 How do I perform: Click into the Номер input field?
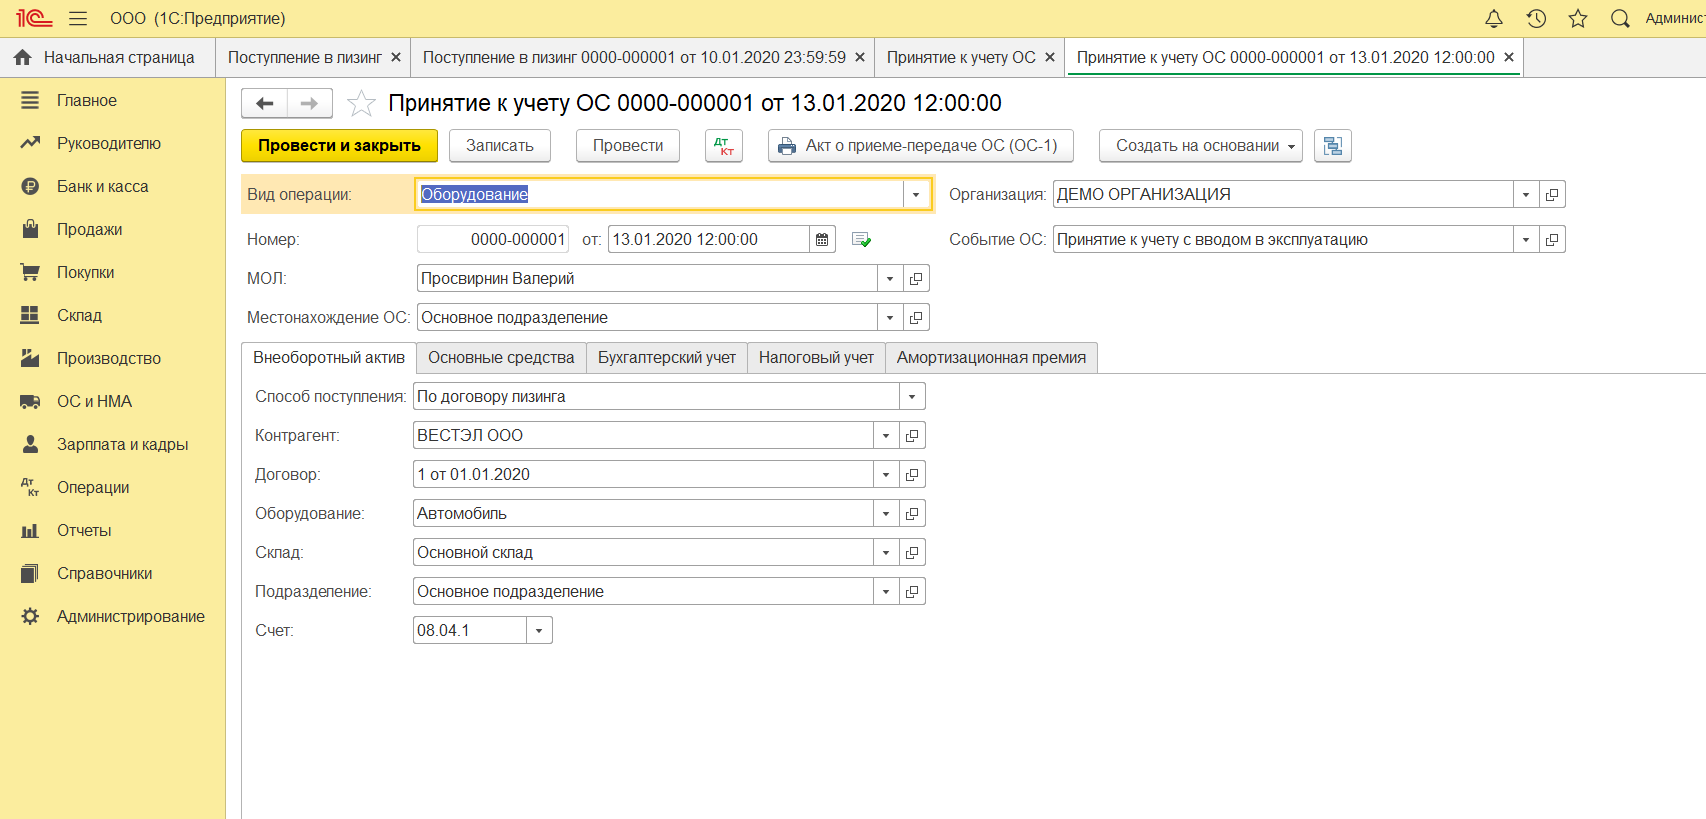pos(492,239)
